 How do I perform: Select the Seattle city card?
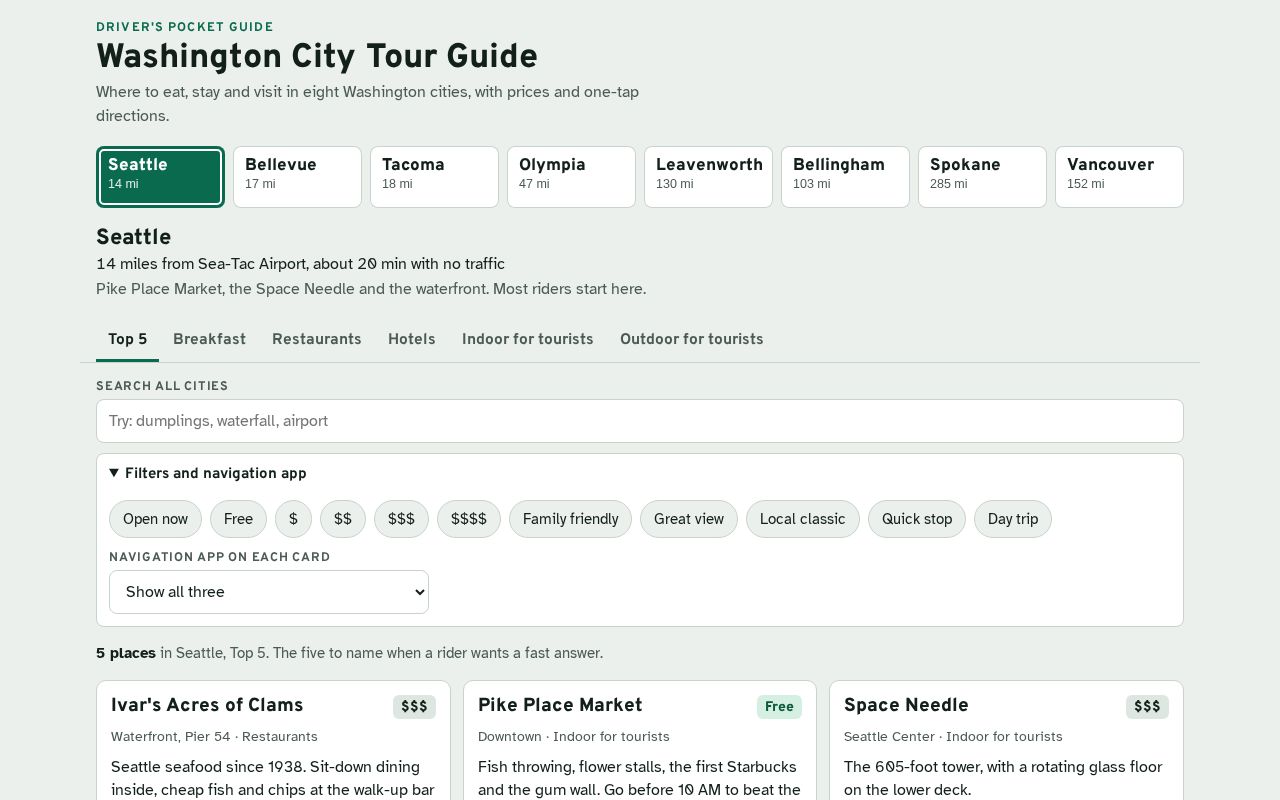point(160,177)
